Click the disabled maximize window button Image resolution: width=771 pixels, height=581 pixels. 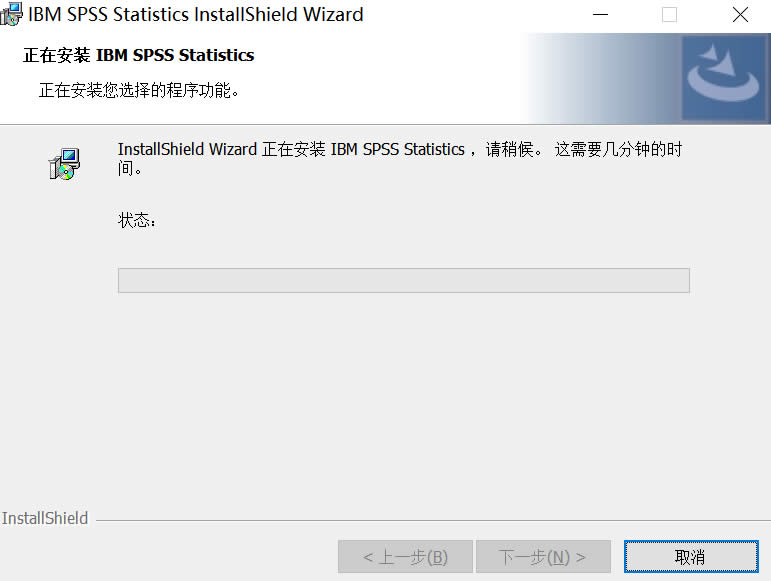tap(669, 15)
